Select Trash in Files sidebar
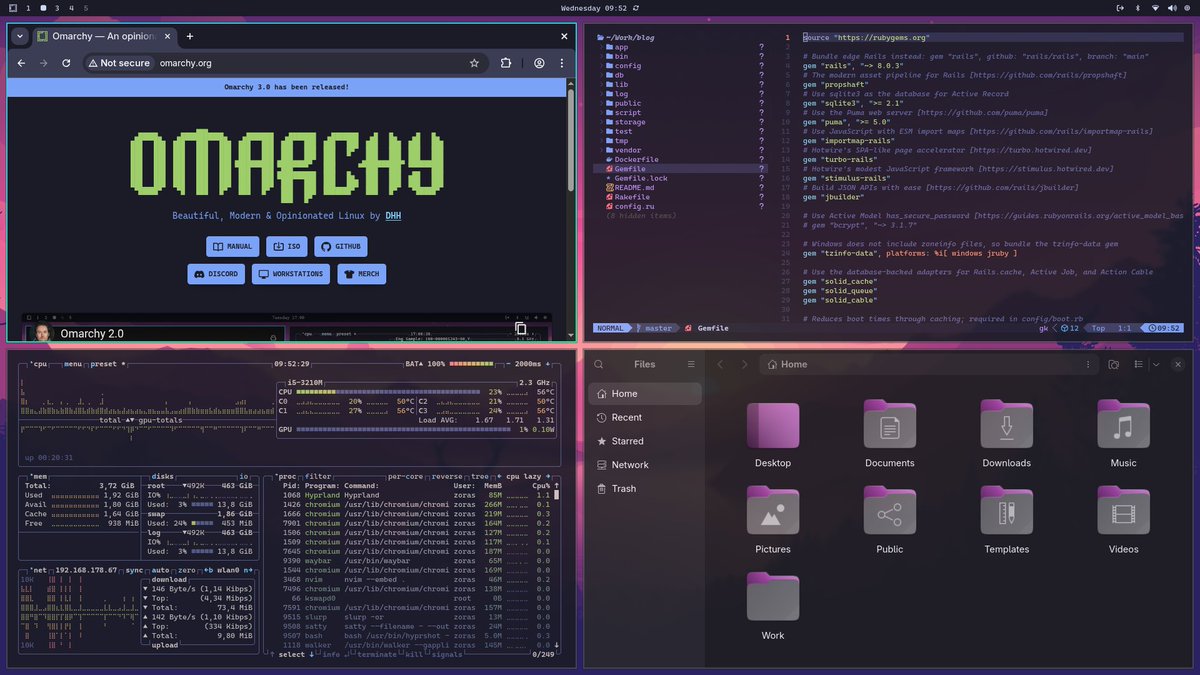The image size is (1200, 675). [x=644, y=489]
